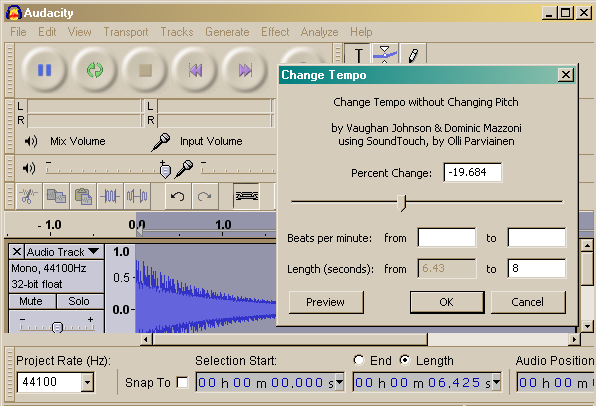596x406 pixels.
Task: Click the Silence selection icon
Action: (x=137, y=196)
